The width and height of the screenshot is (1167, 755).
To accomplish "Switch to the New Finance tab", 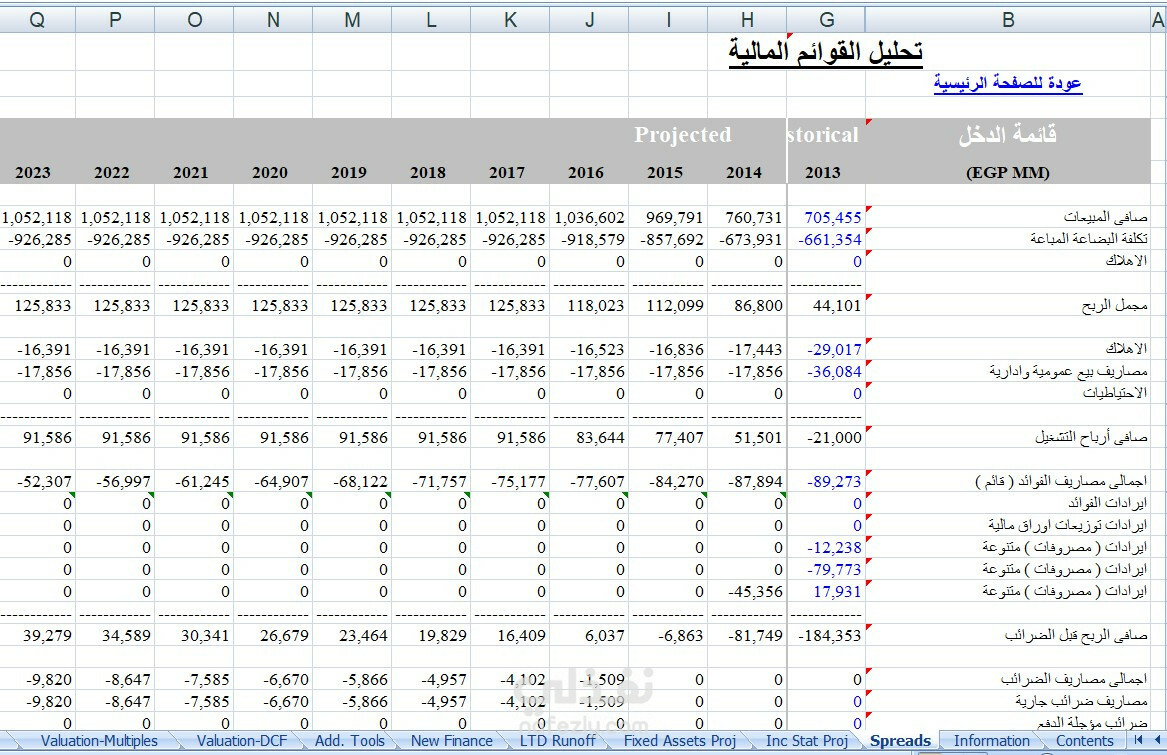I will [451, 741].
